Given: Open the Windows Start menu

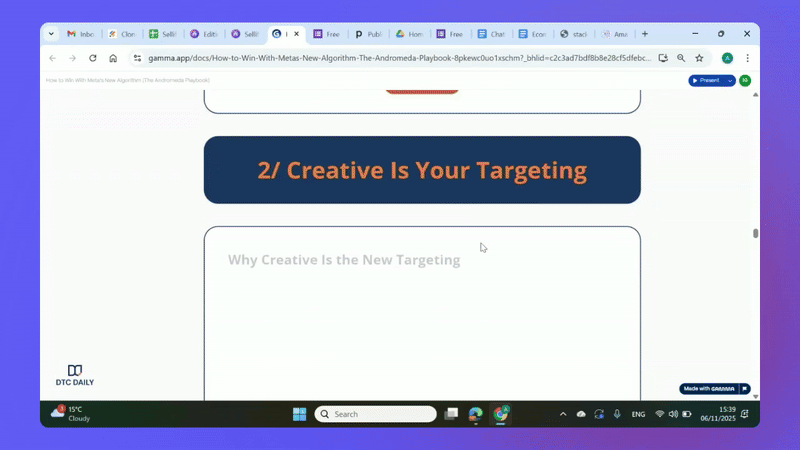Looking at the screenshot, I should (x=299, y=414).
